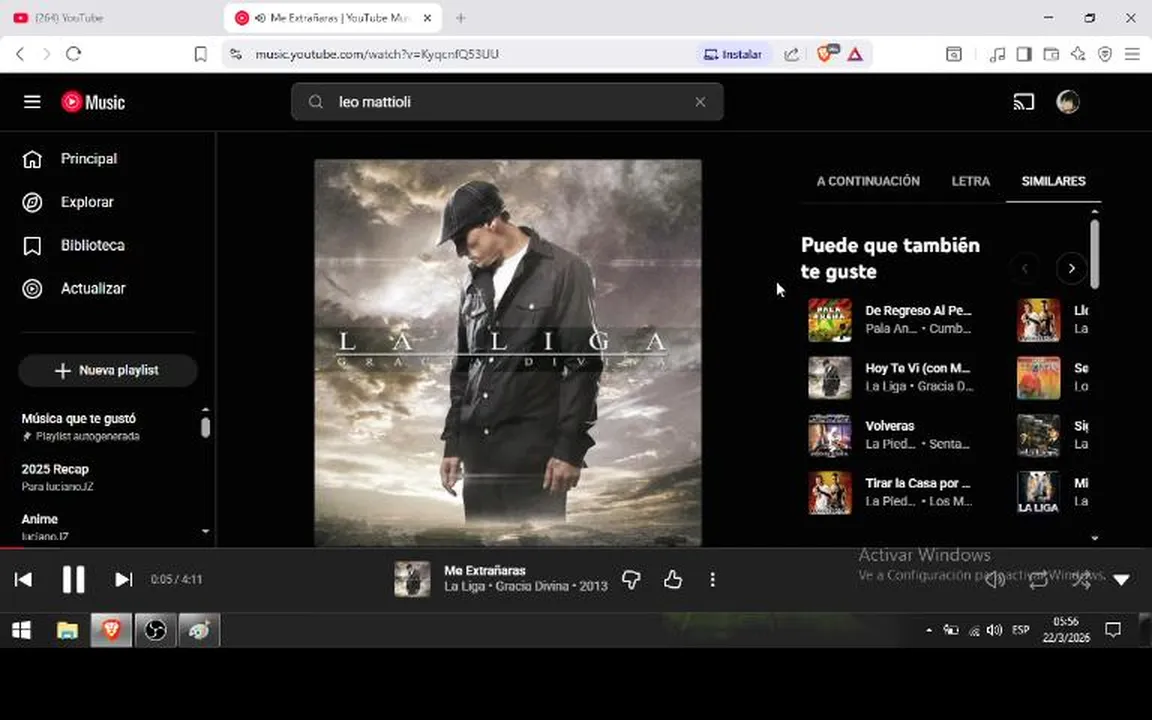Screen dimensions: 1152x720
Task: Open the Brave Wallet icon
Action: (1051, 54)
